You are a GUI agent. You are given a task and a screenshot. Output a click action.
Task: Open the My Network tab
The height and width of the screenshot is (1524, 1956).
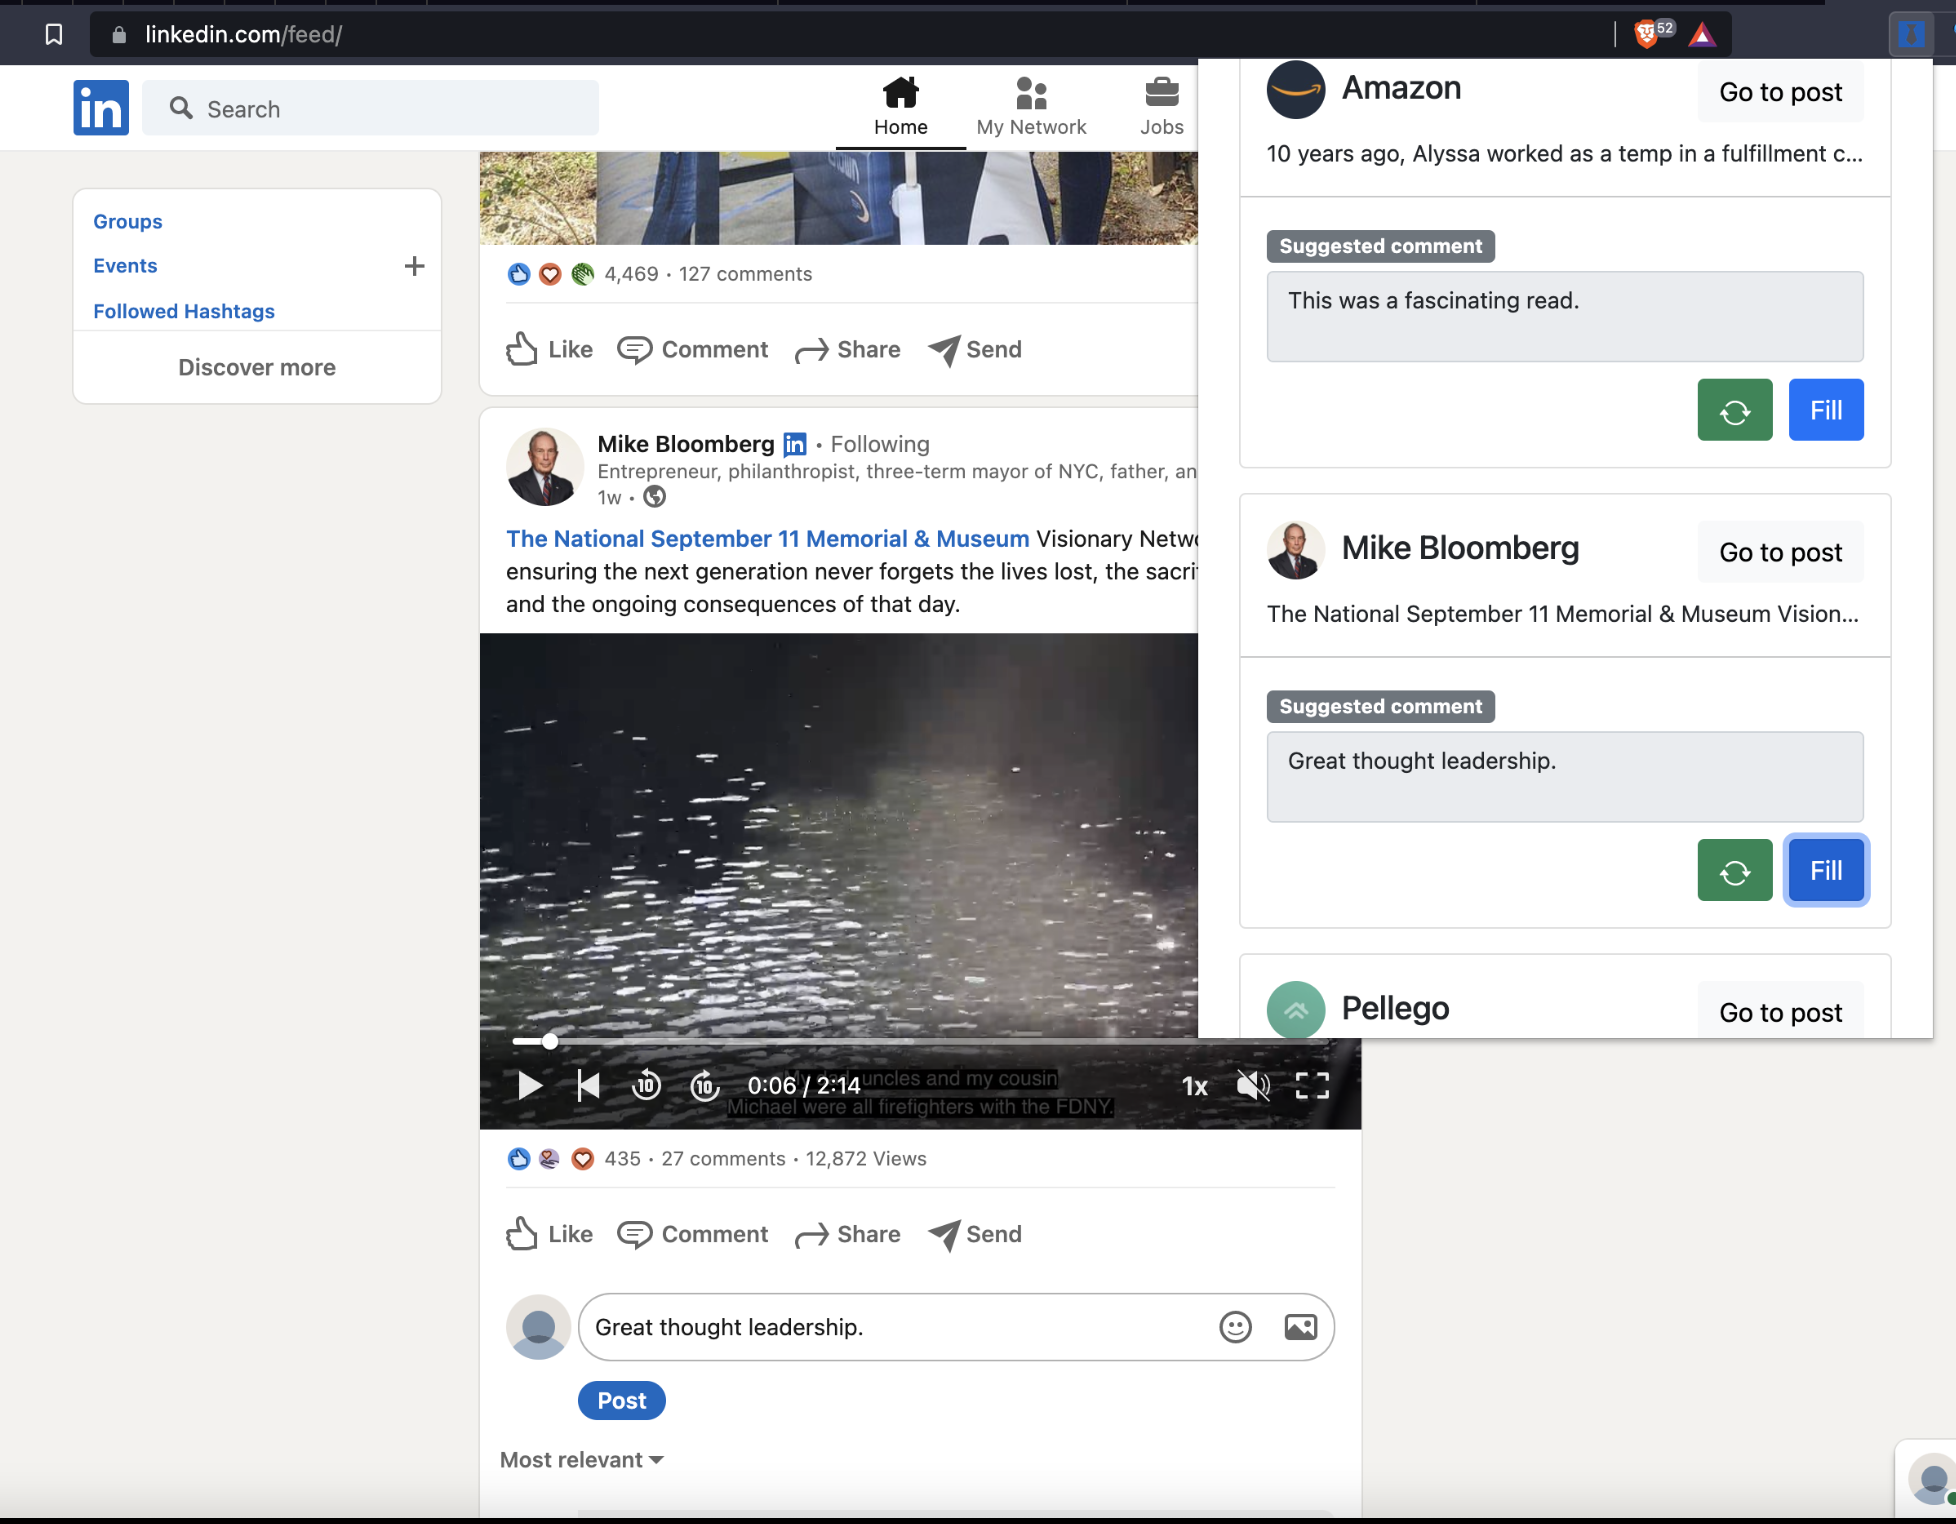coord(1031,107)
